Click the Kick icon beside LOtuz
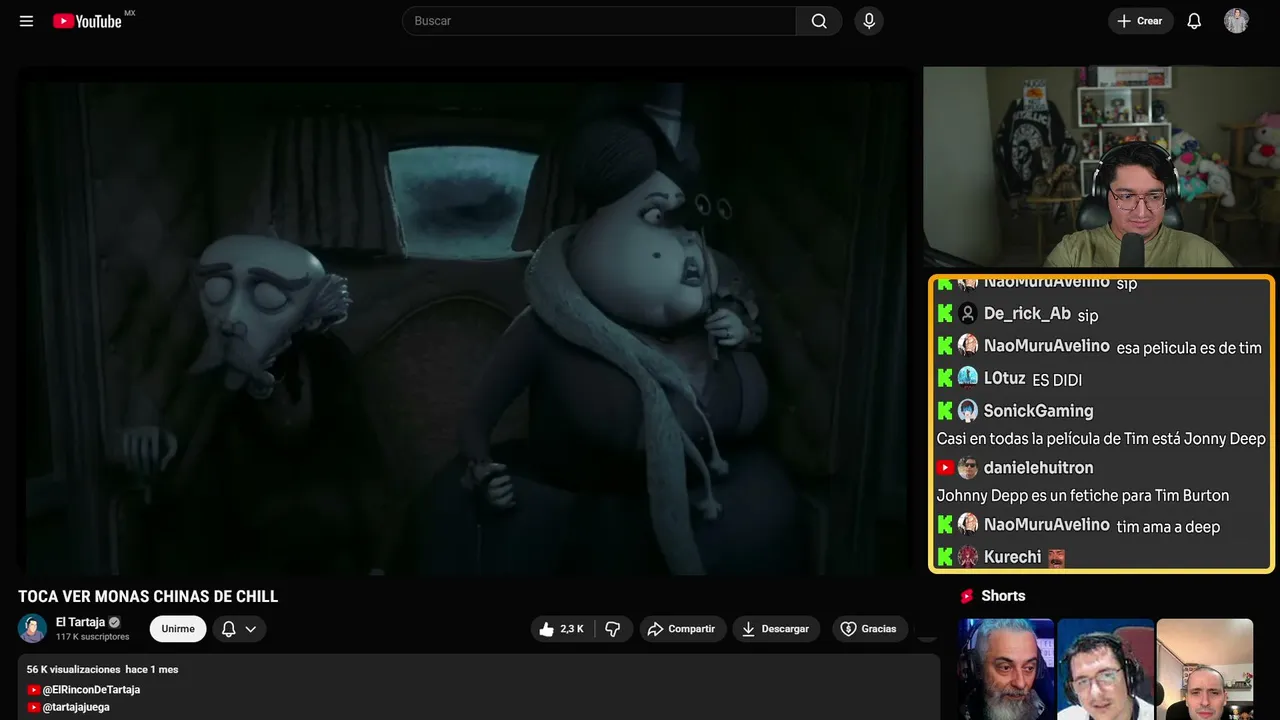Screen dimensions: 1280x720 pyautogui.click(x=945, y=378)
